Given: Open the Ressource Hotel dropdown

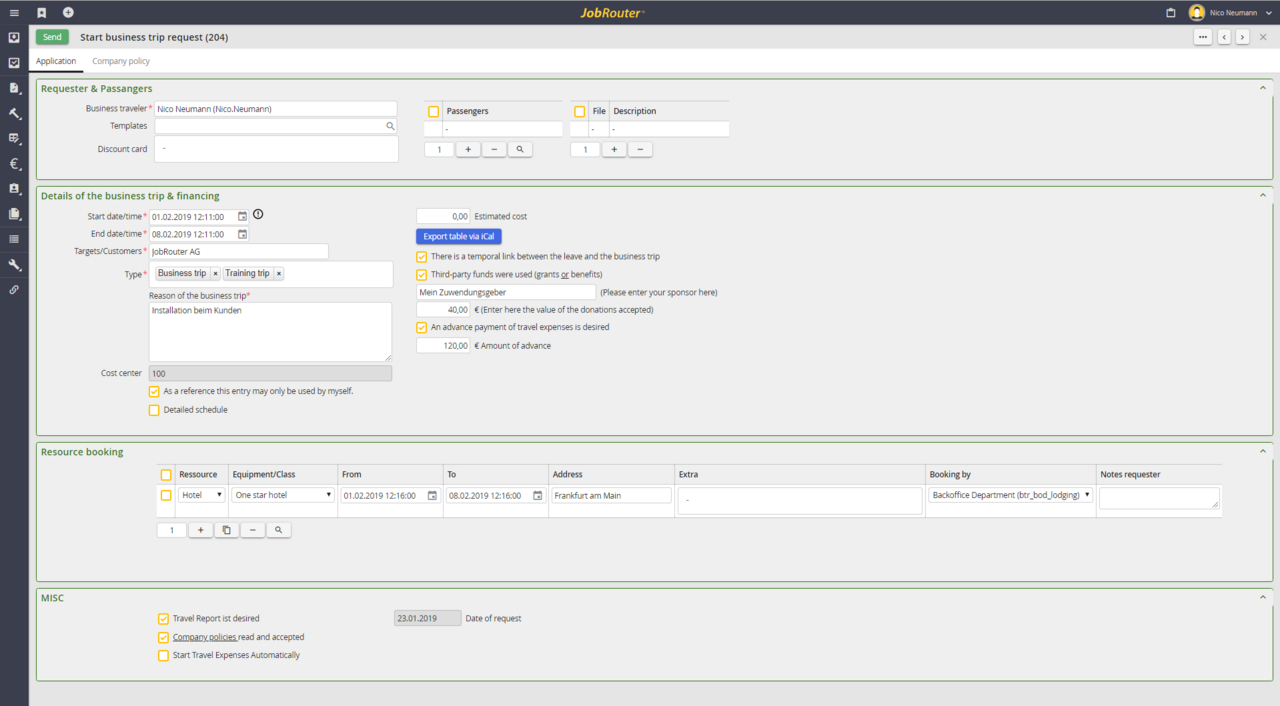Looking at the screenshot, I should point(202,495).
